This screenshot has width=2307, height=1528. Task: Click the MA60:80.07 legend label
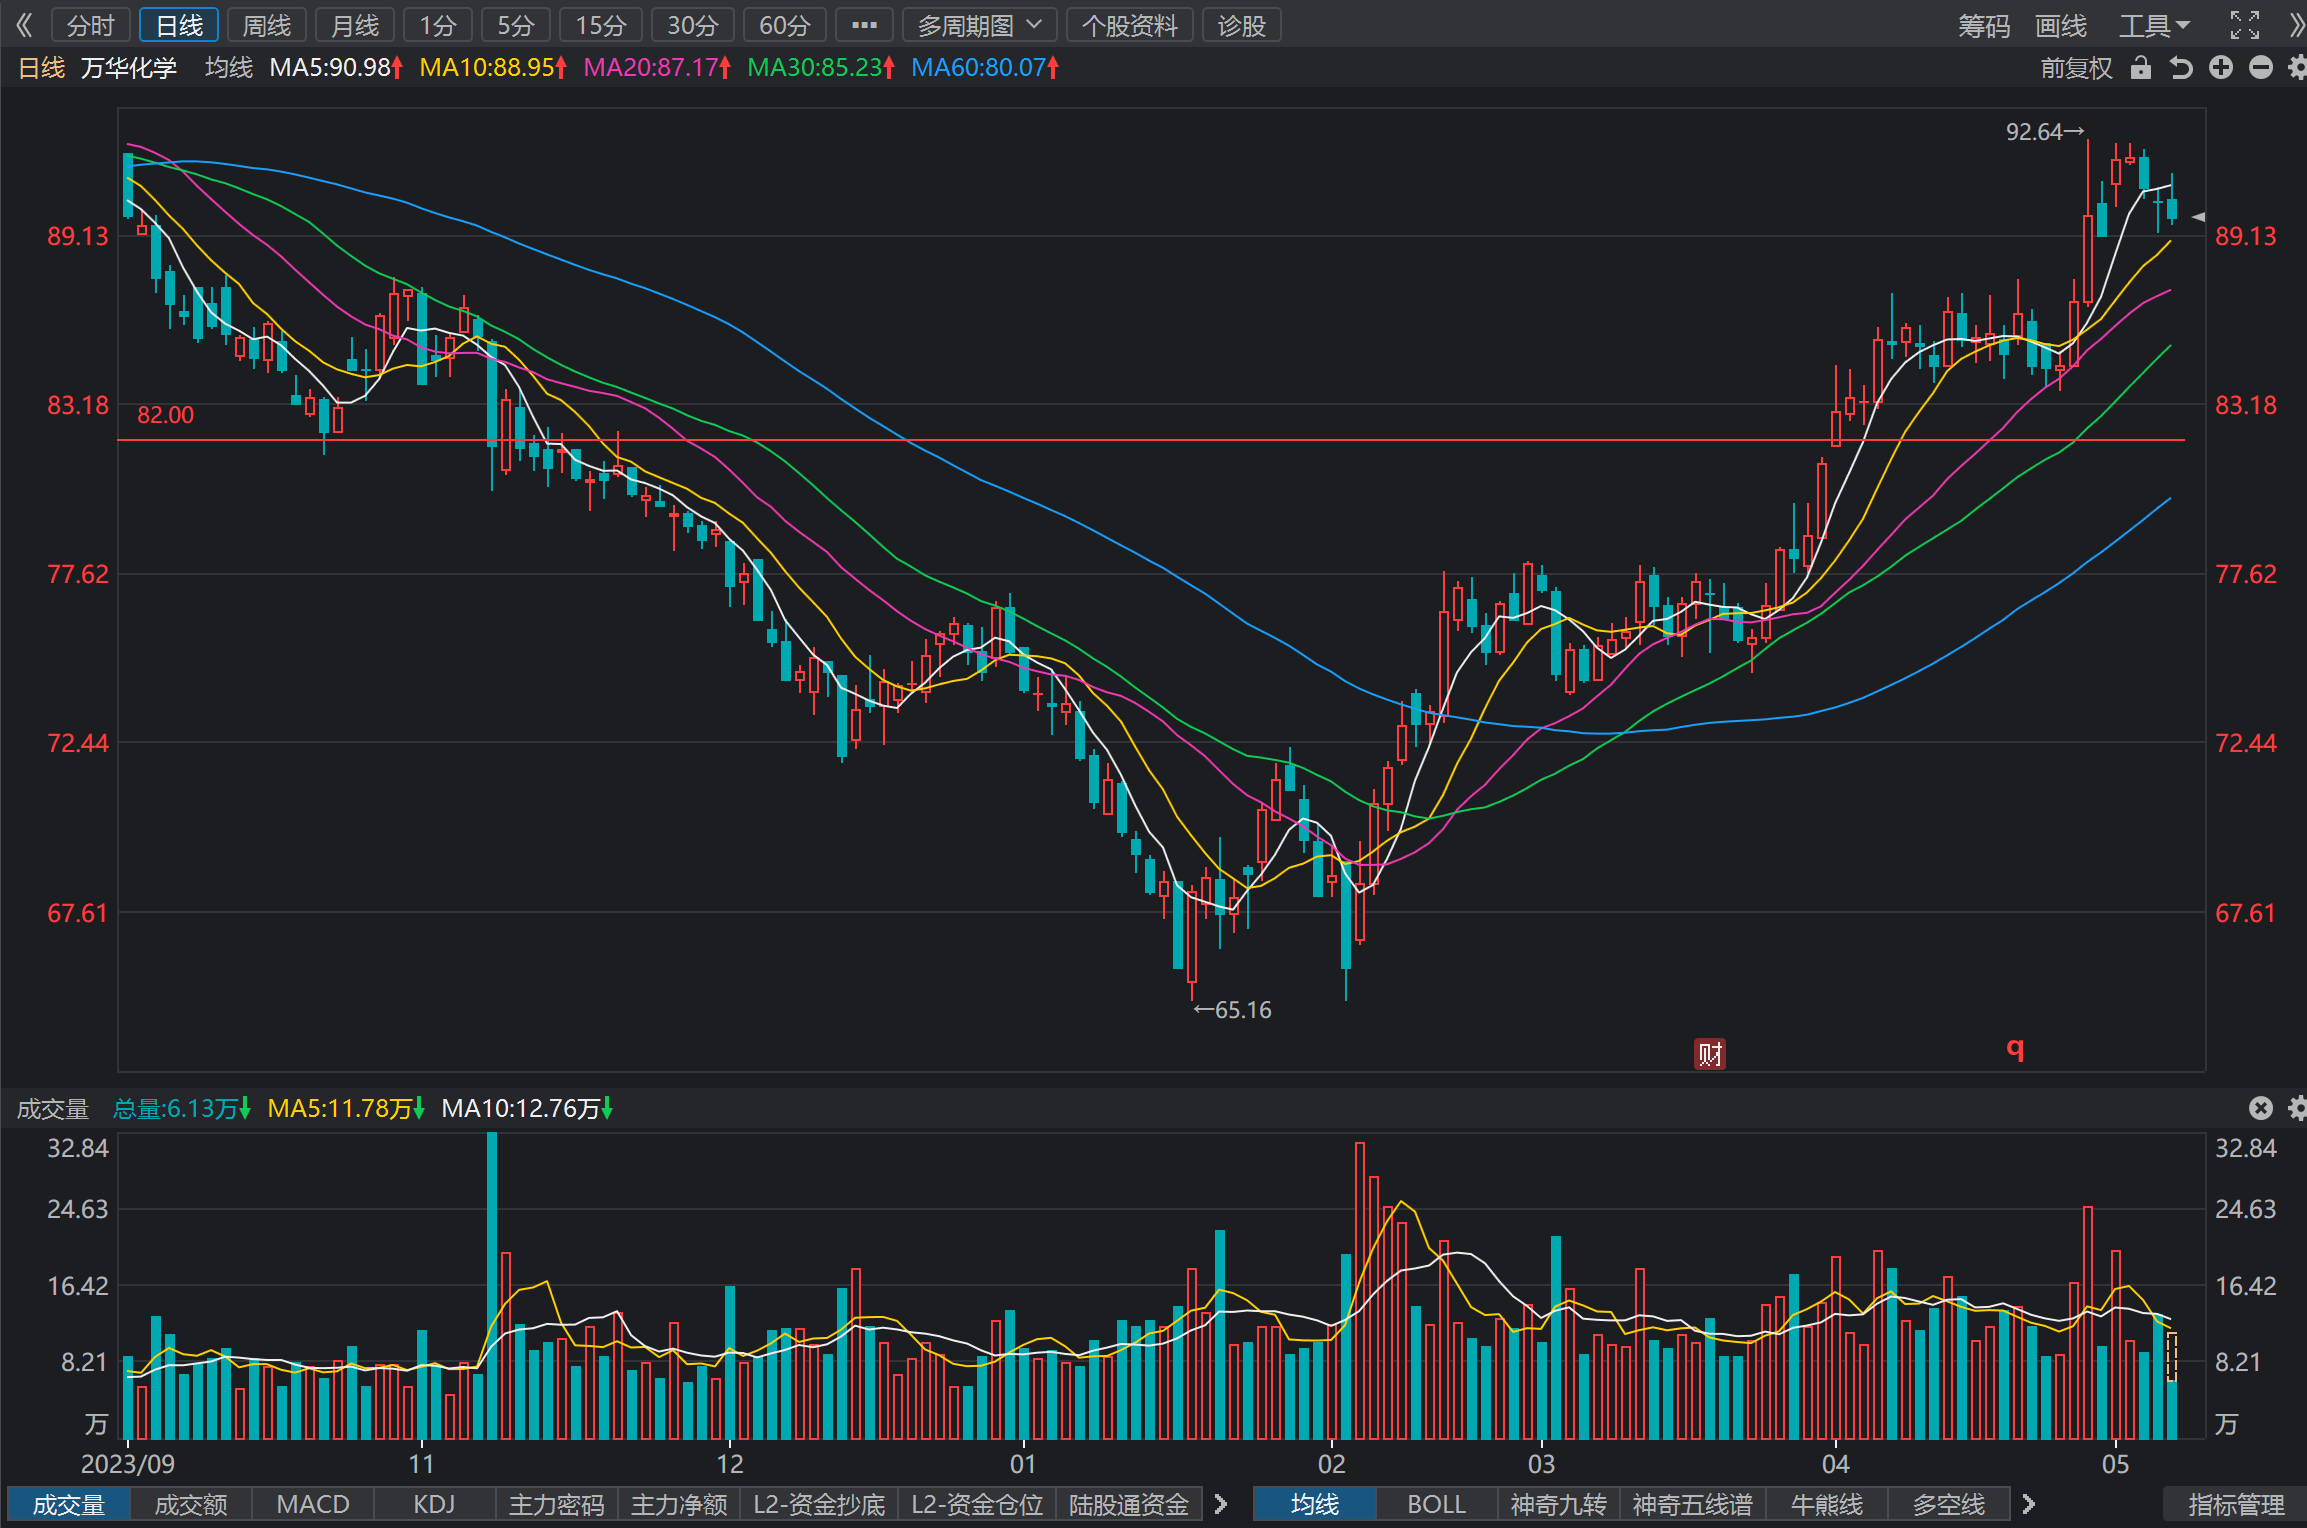pyautogui.click(x=985, y=68)
